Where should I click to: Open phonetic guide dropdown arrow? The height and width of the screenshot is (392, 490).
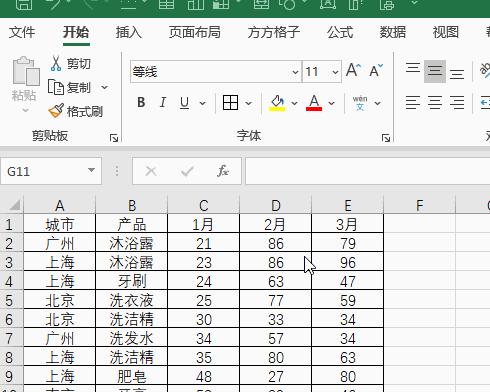(x=377, y=103)
